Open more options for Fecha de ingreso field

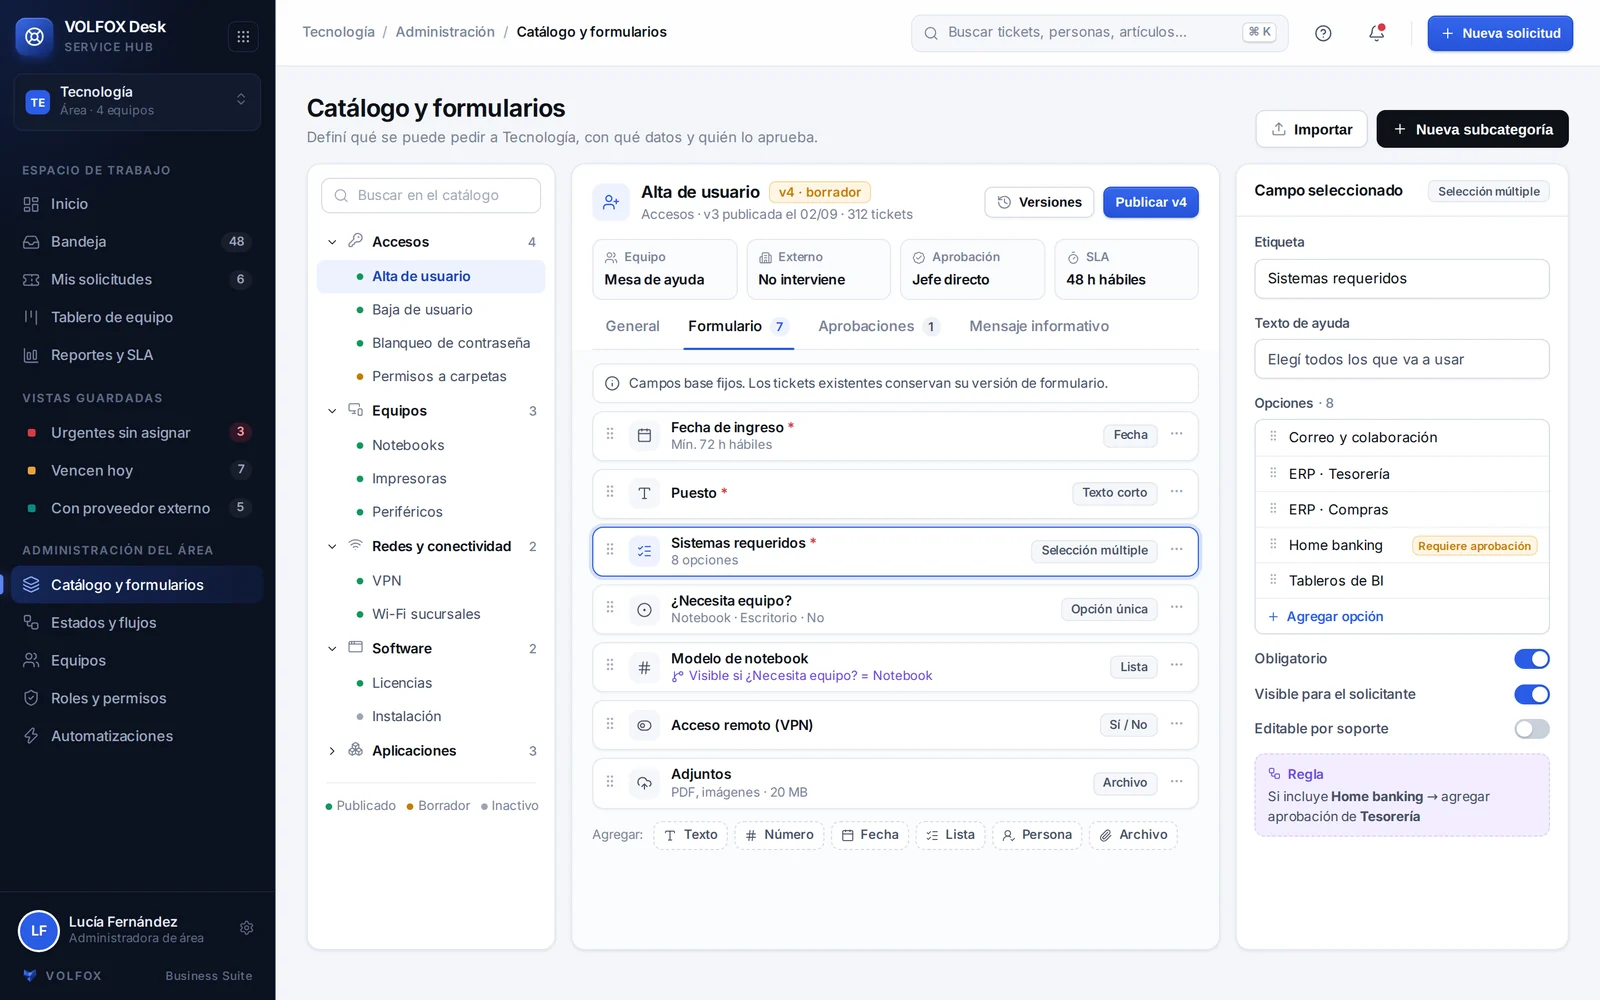click(x=1177, y=434)
